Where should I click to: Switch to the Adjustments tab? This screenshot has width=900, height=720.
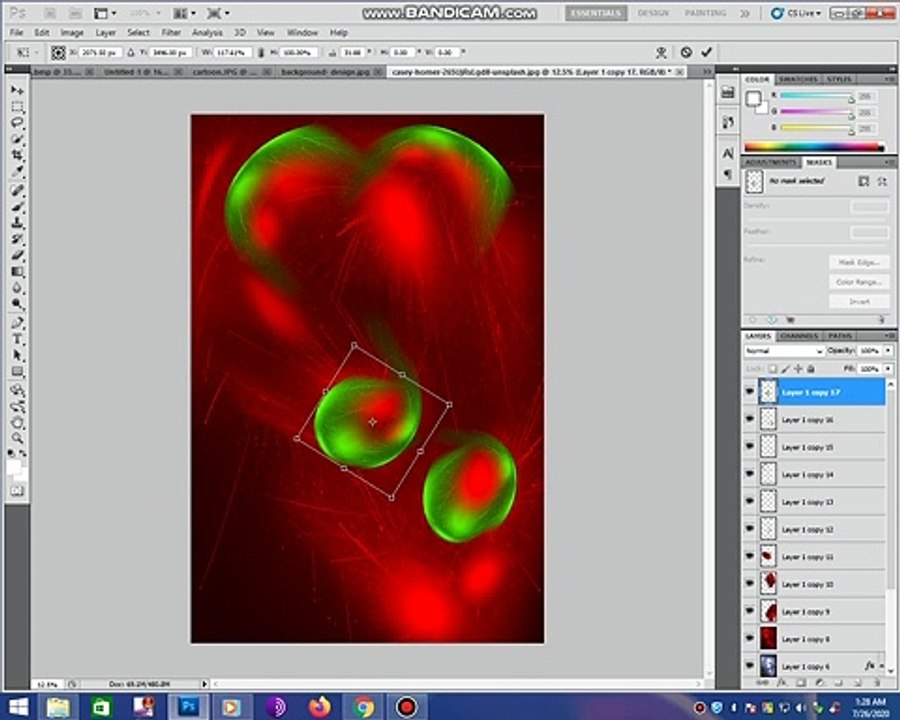point(771,162)
